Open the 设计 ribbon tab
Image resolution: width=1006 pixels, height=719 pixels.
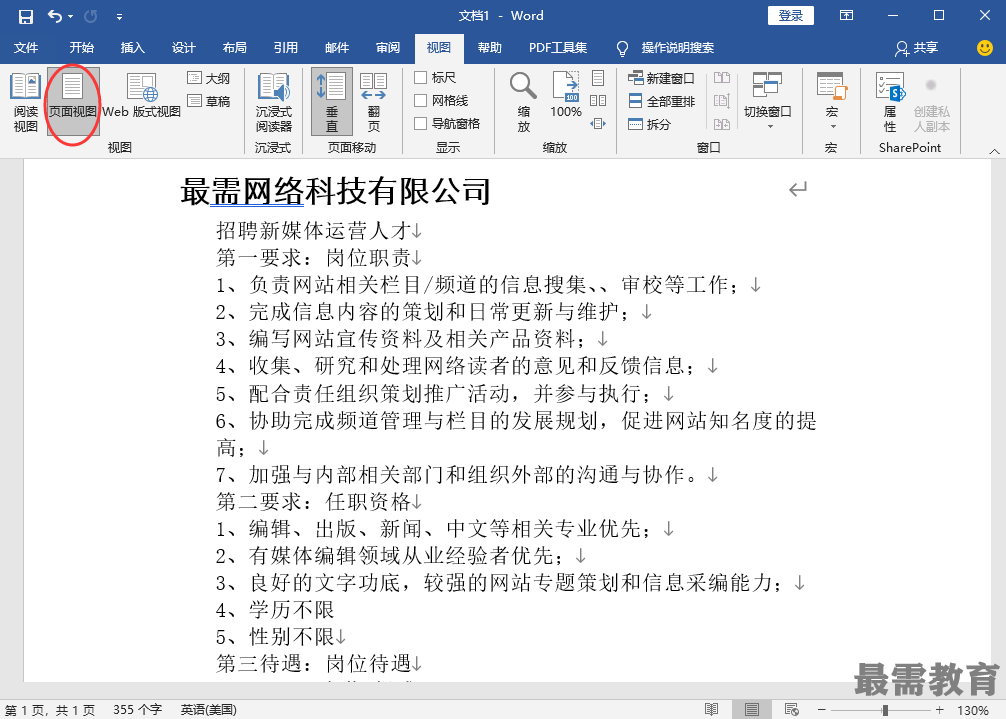[x=183, y=47]
